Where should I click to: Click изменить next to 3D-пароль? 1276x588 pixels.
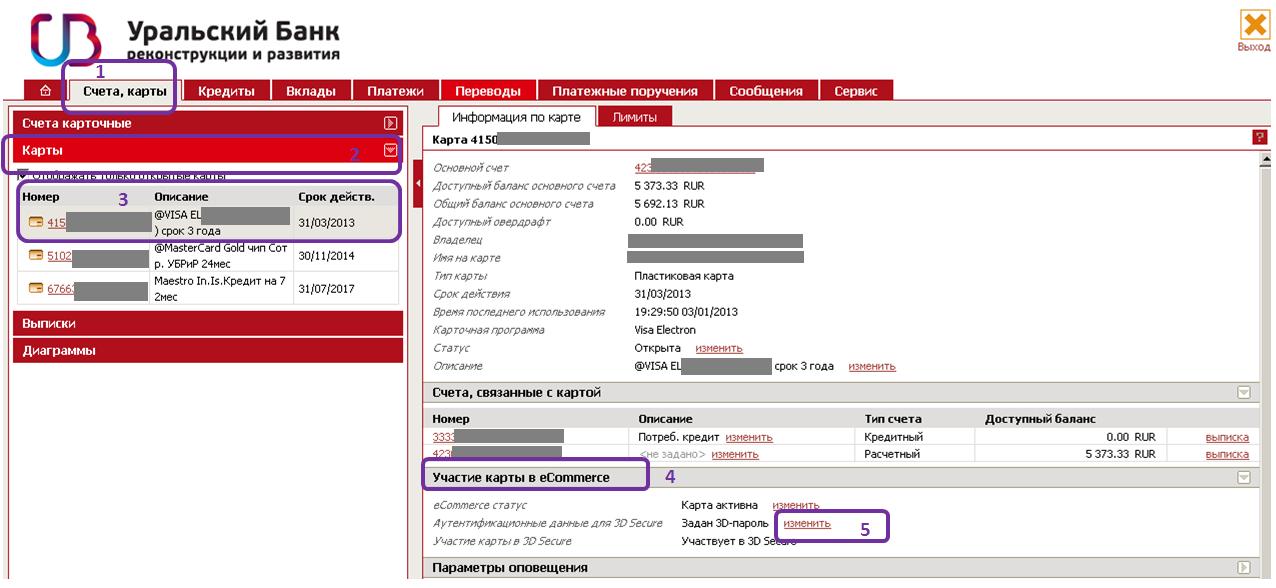(x=807, y=523)
